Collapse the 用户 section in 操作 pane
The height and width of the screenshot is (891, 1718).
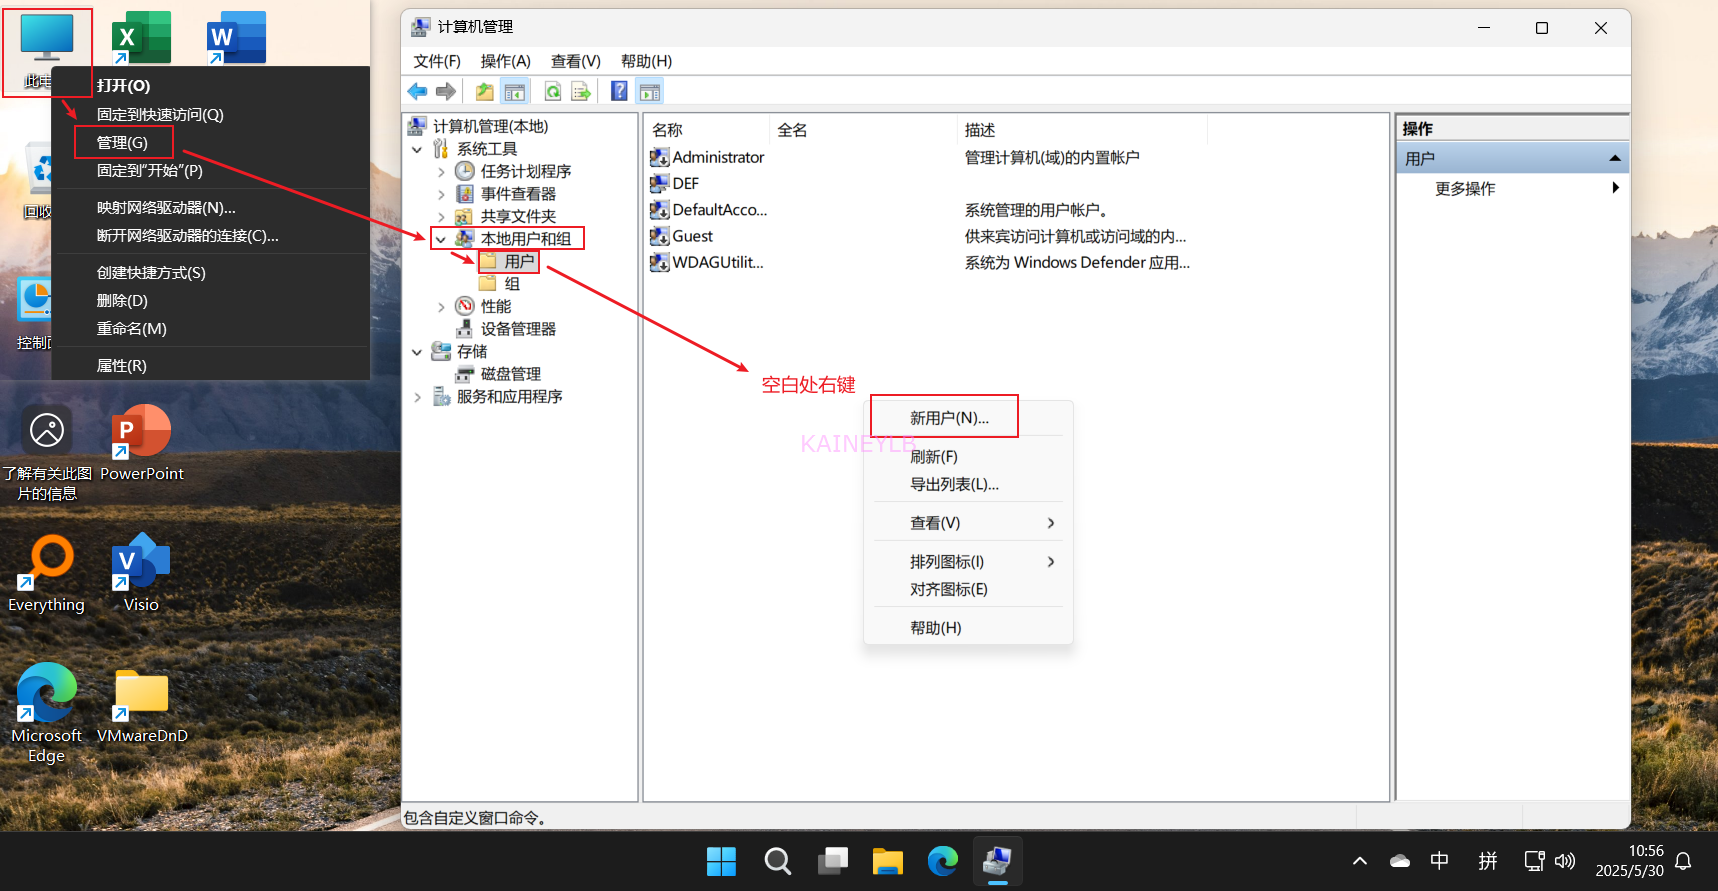pos(1614,158)
